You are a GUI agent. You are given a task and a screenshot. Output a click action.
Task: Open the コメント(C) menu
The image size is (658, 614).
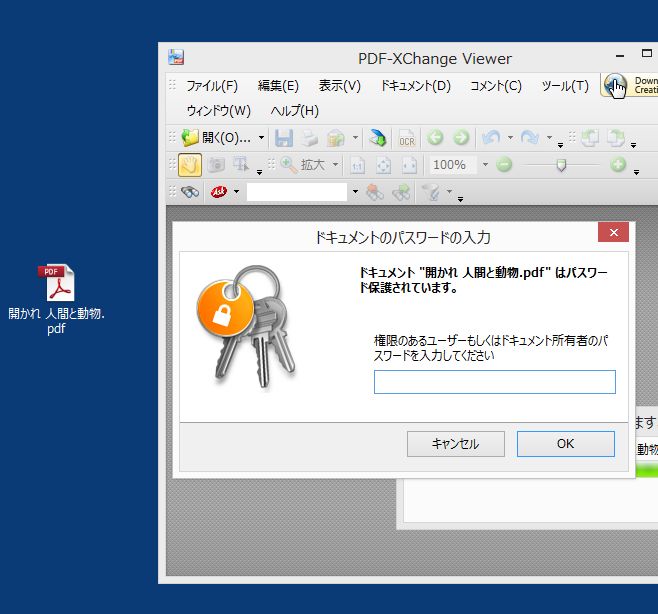click(x=496, y=86)
